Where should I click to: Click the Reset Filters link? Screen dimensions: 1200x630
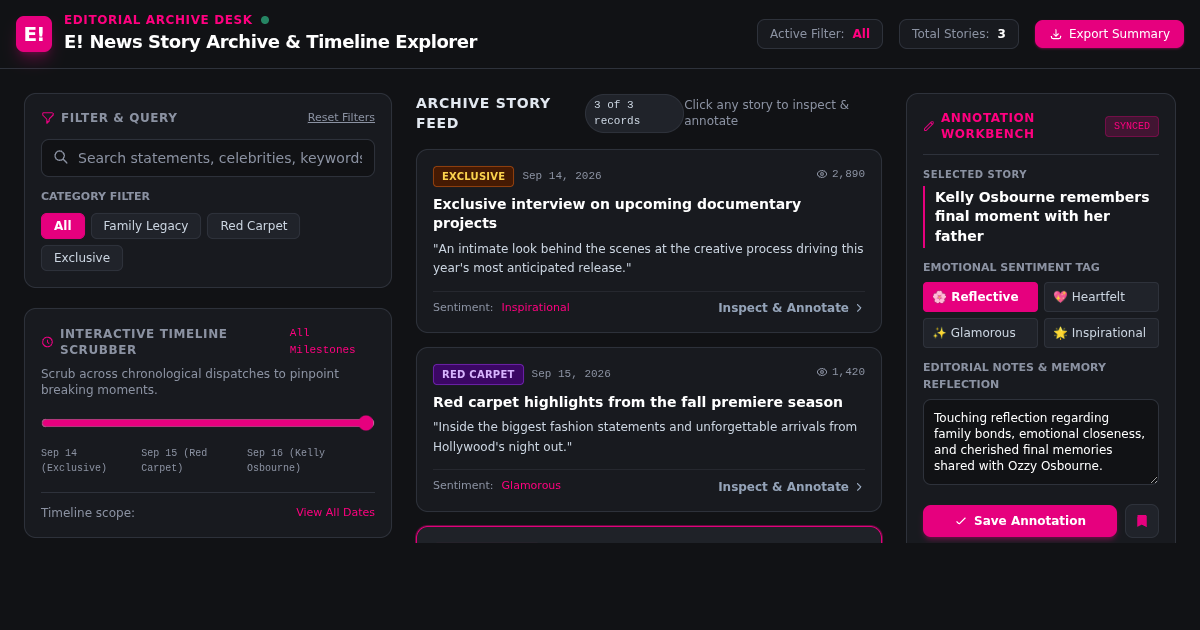pos(341,117)
